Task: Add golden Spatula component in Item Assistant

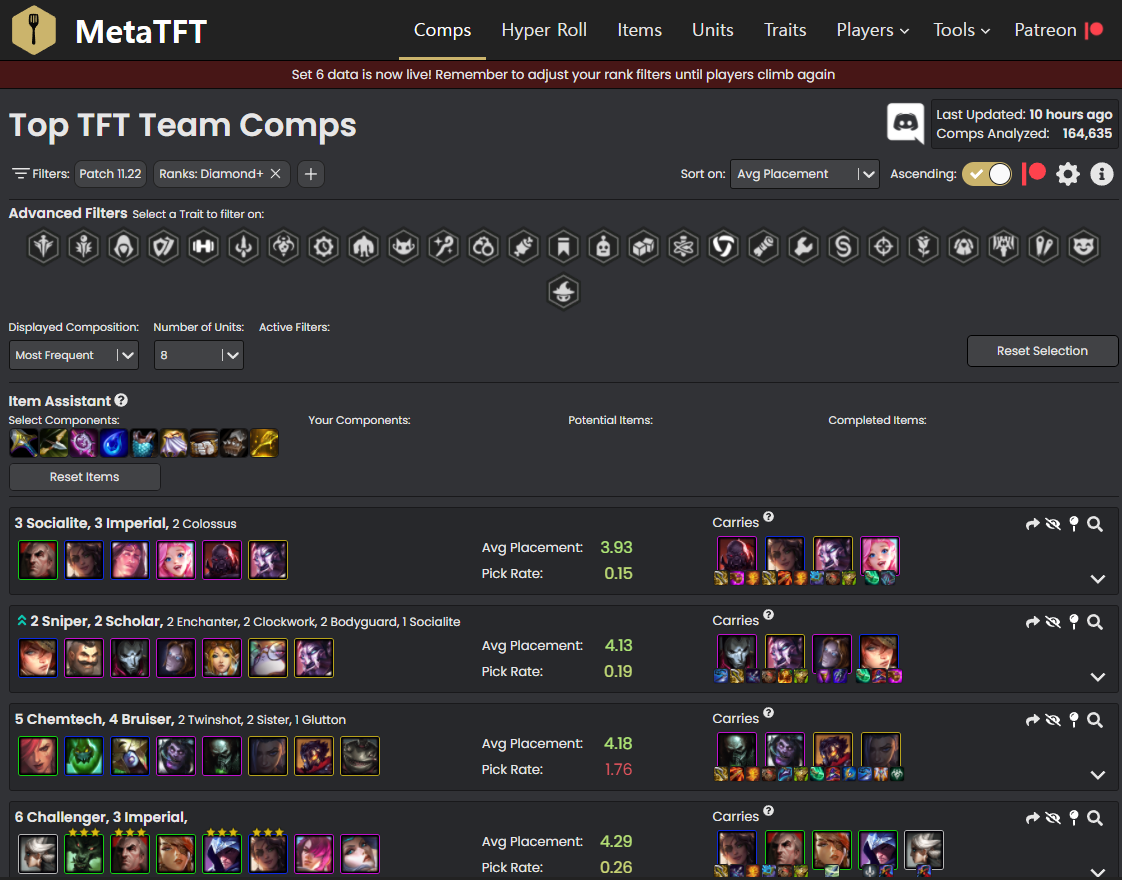Action: point(264,443)
